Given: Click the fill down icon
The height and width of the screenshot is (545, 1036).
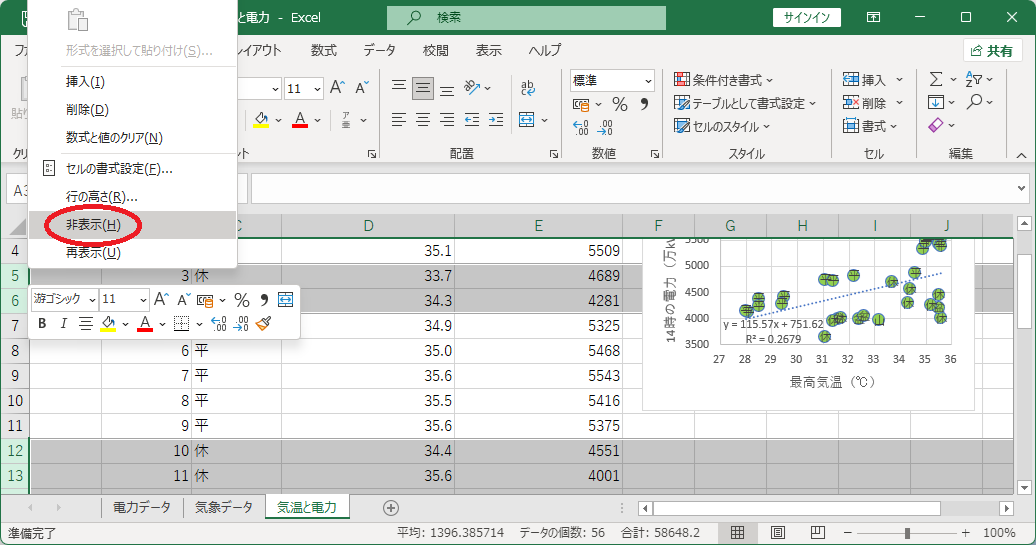Looking at the screenshot, I should [x=936, y=102].
